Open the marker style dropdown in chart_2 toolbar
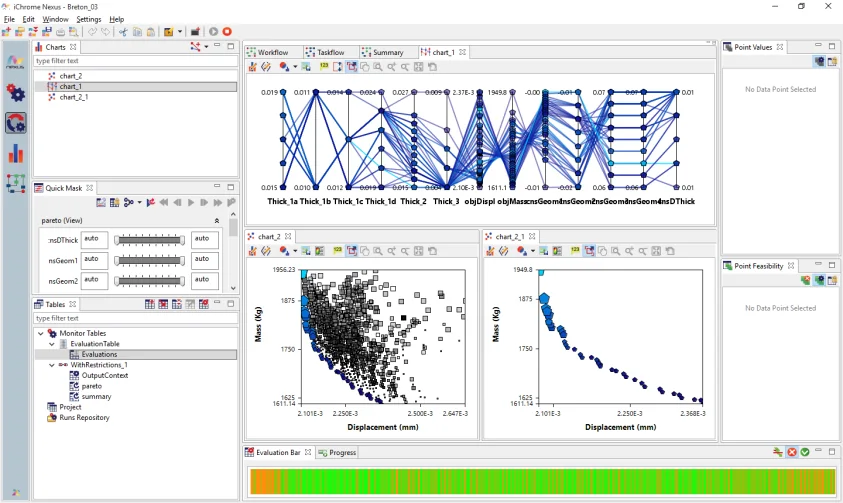The image size is (843, 503). (295, 251)
